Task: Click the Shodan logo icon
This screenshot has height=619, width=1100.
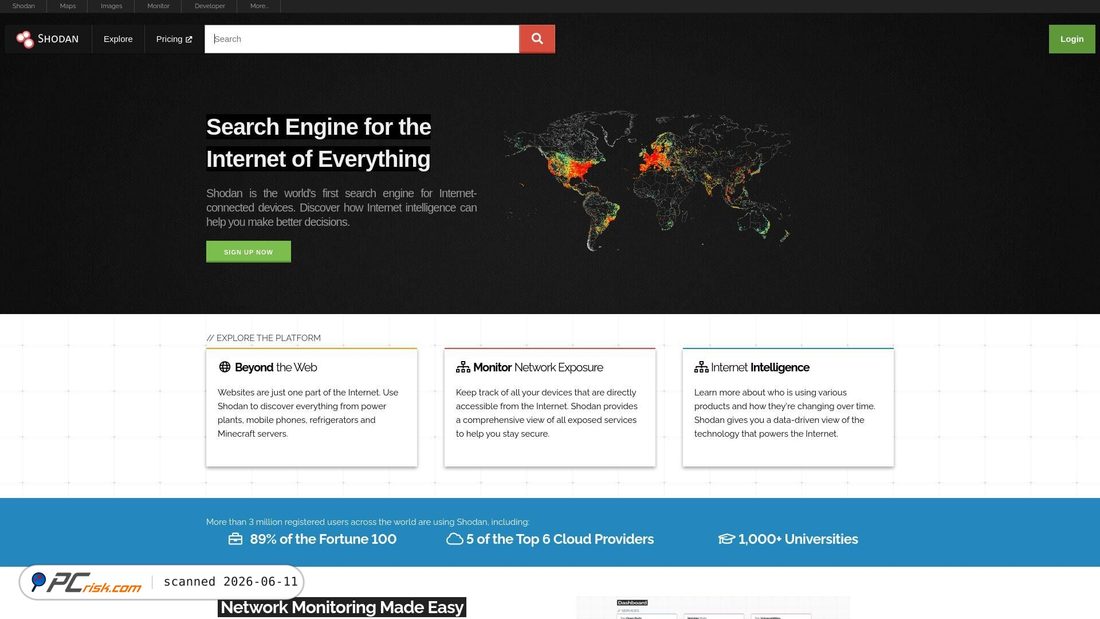Action: 25,39
